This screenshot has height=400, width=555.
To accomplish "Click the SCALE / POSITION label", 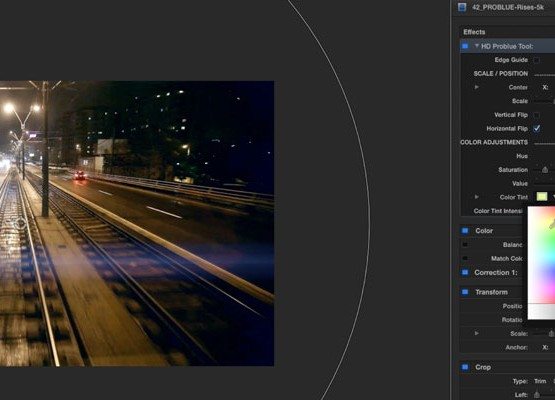I will (x=500, y=74).
